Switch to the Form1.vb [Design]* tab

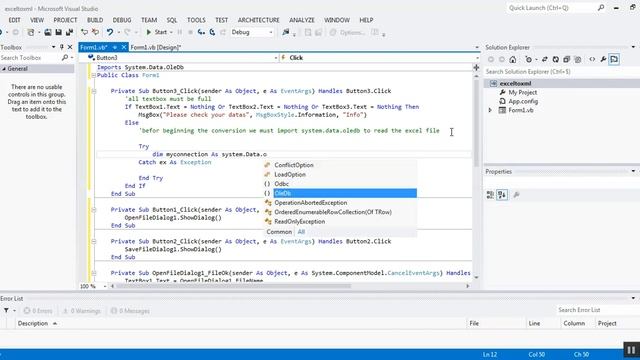pos(156,47)
